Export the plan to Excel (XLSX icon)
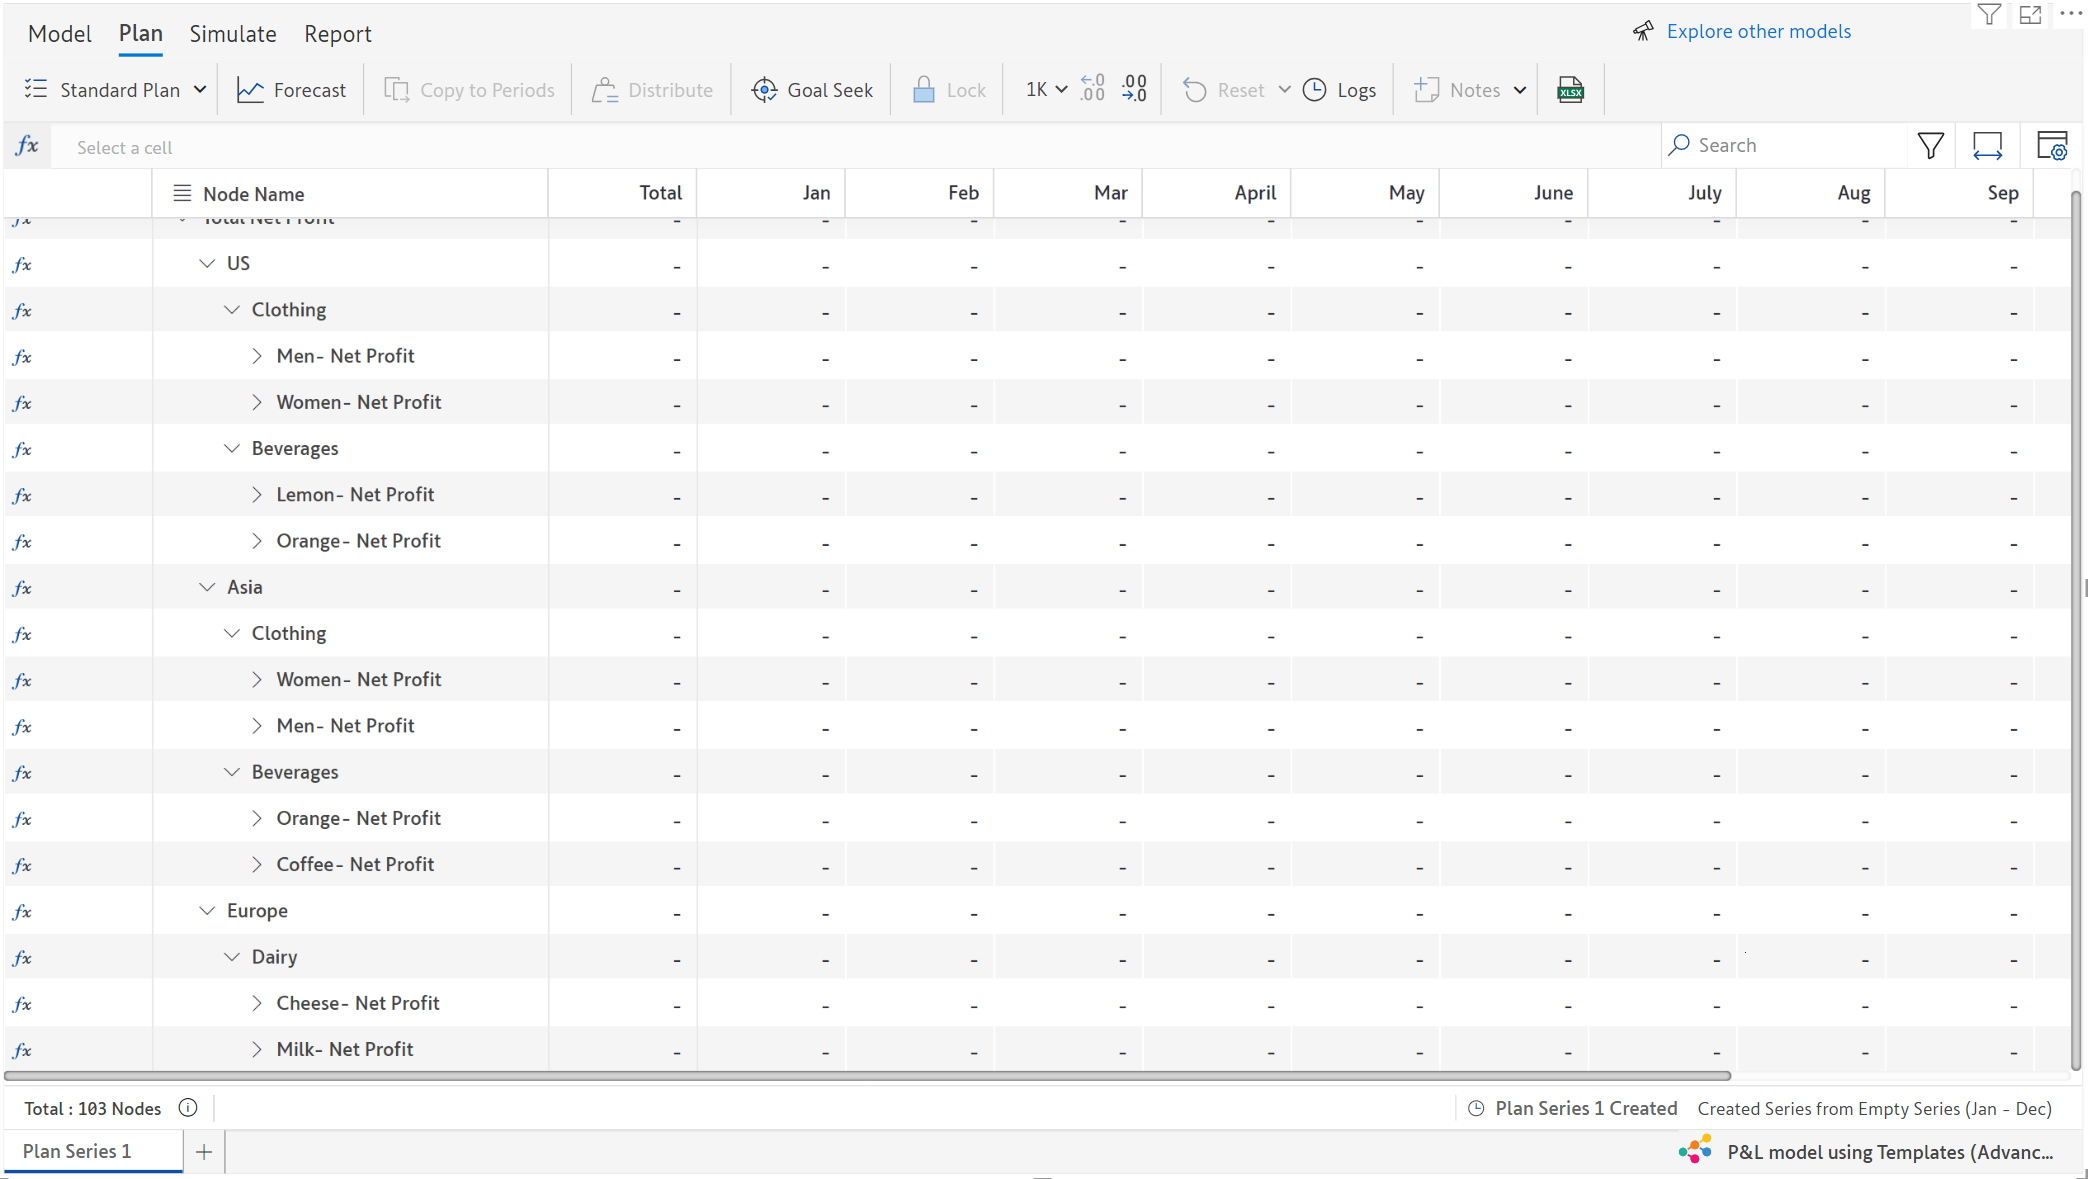Viewport: 2088px width, 1179px height. click(x=1570, y=90)
